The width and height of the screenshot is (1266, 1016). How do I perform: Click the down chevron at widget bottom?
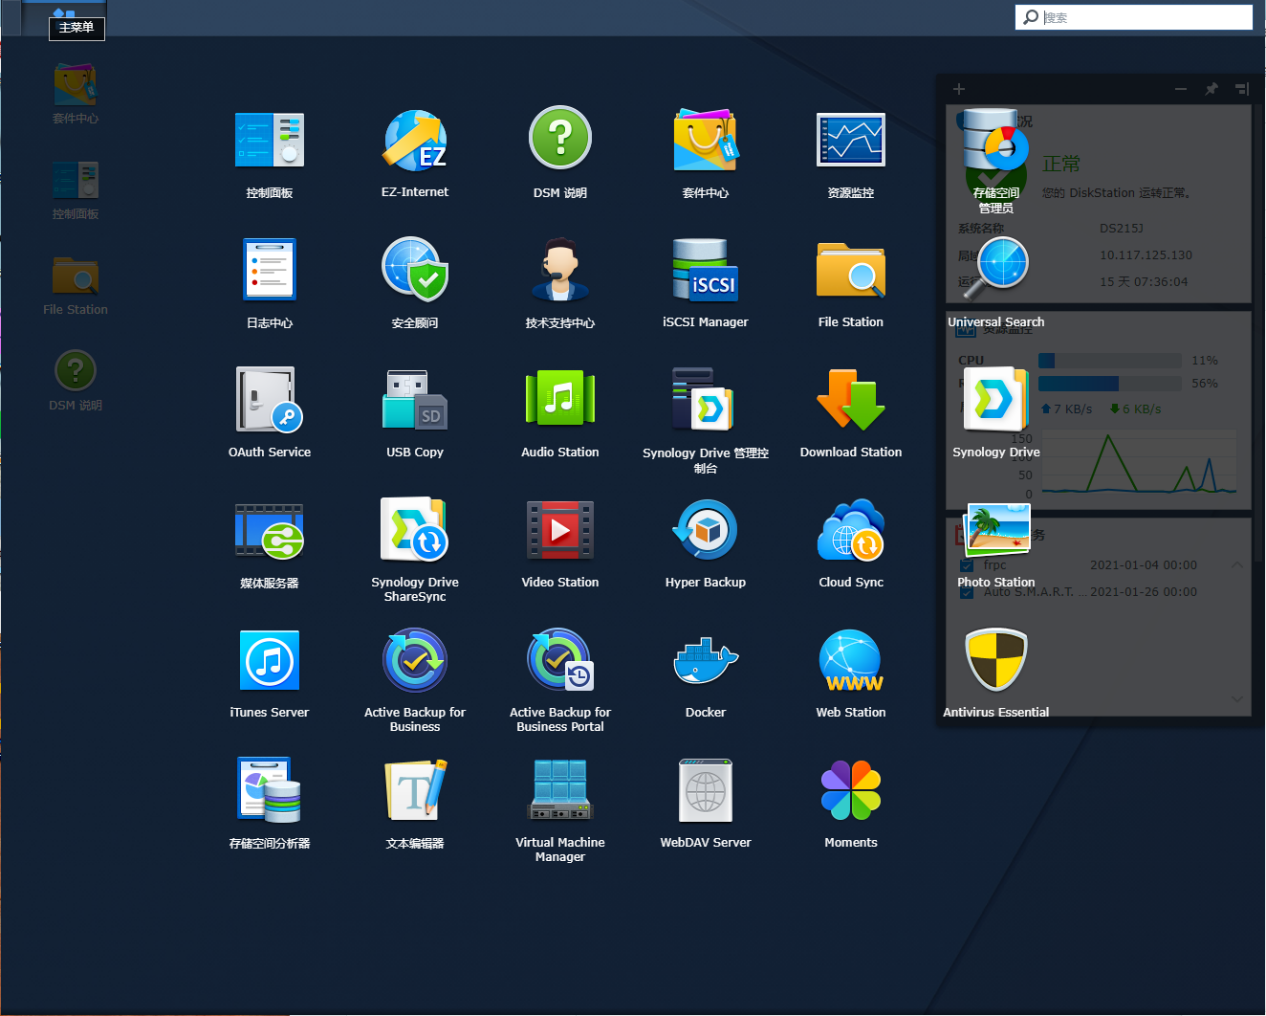(1237, 699)
